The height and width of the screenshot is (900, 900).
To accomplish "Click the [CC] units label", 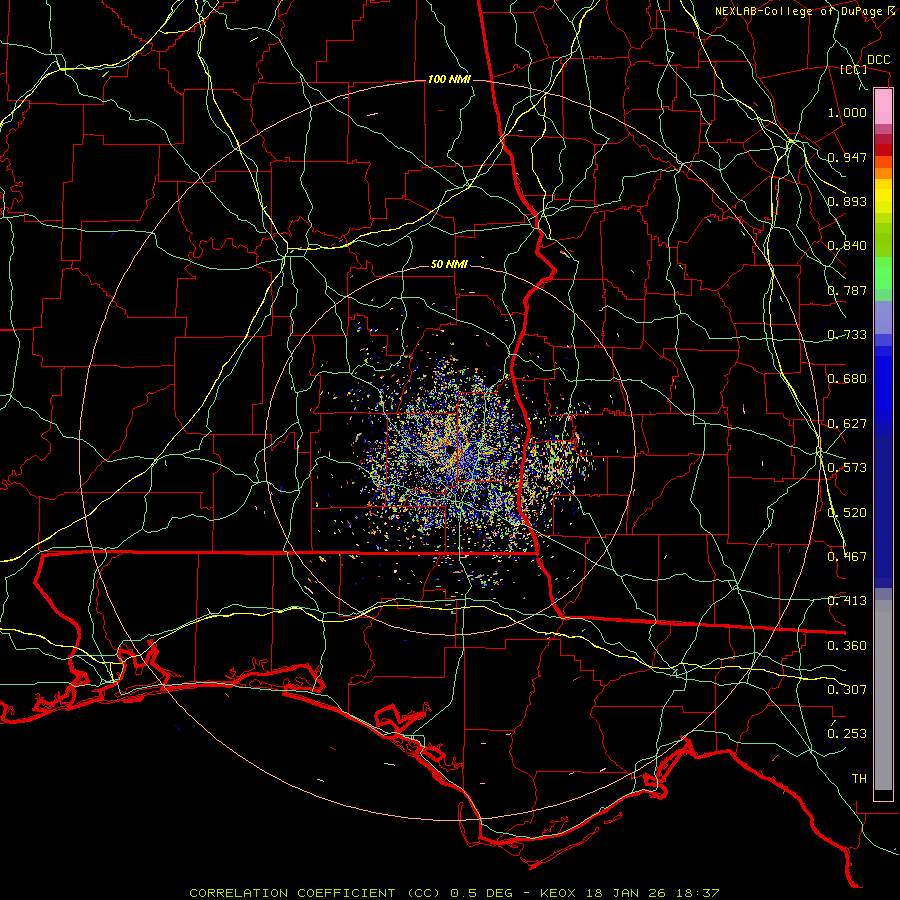I will click(854, 69).
